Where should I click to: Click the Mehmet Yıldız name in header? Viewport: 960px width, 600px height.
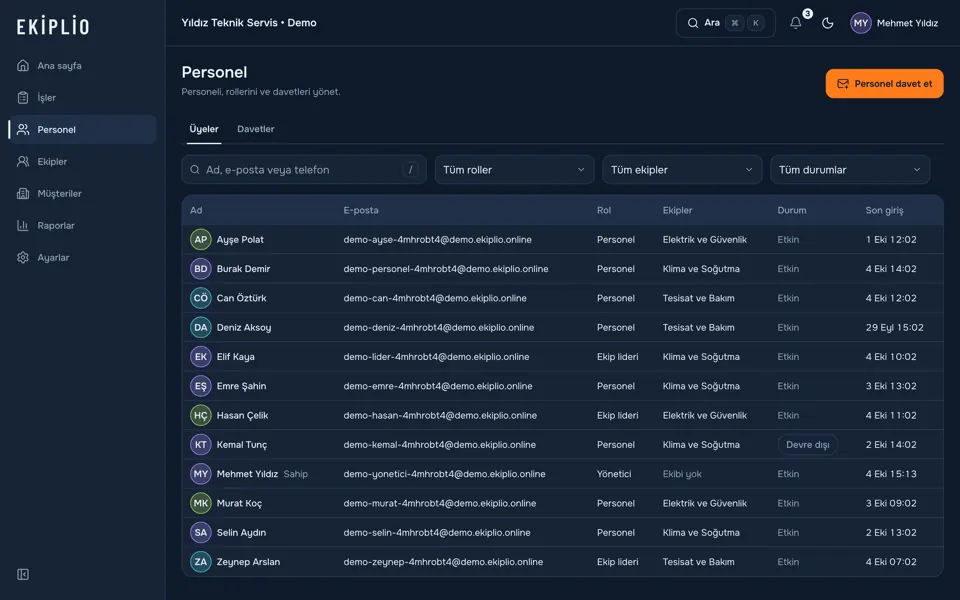pos(907,23)
